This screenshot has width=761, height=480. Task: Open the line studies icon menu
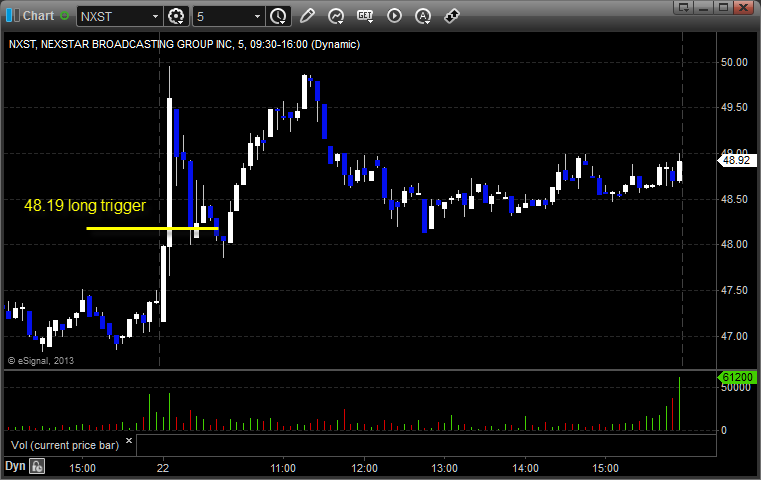pos(335,16)
